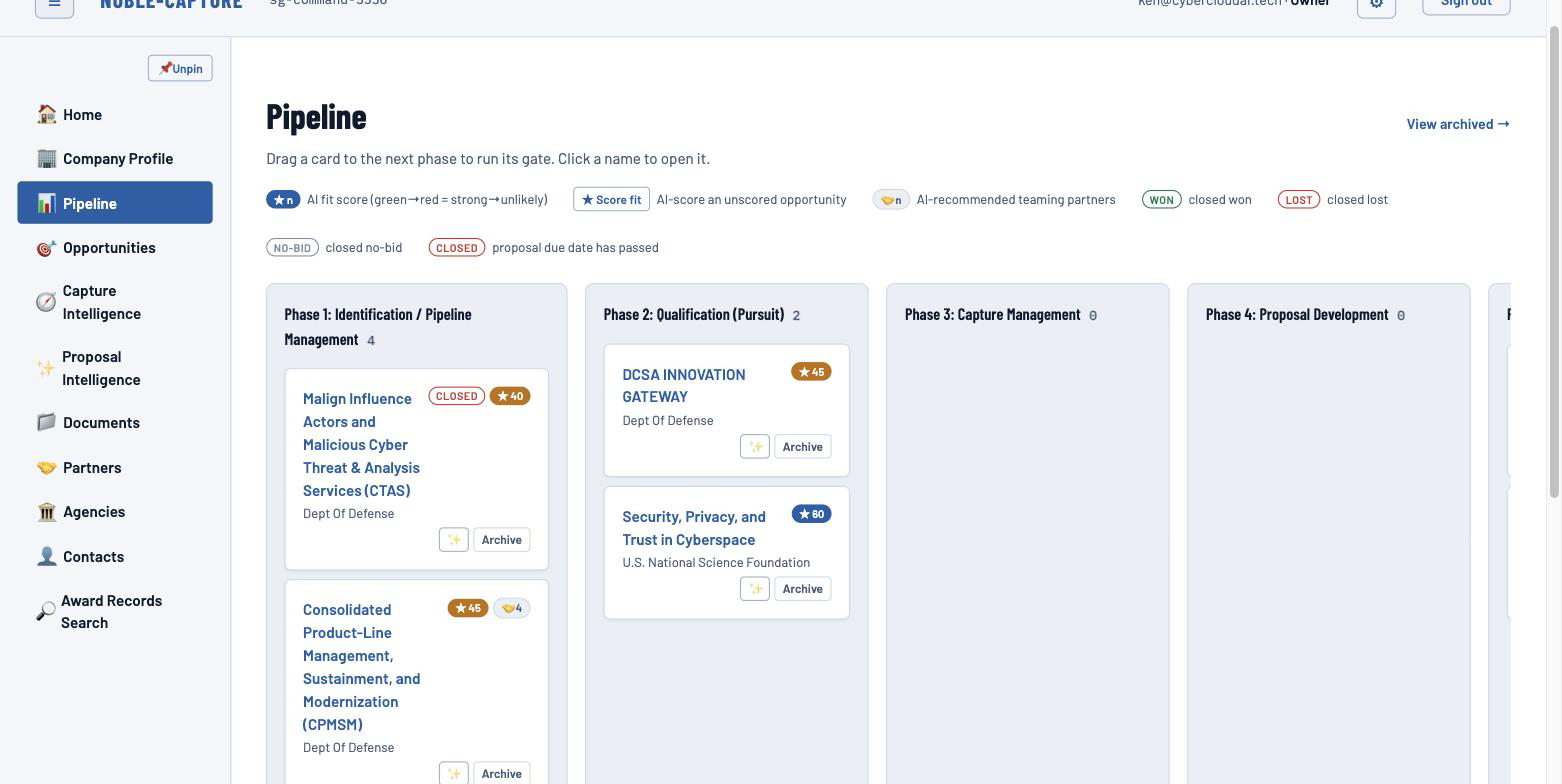Open Documents in the sidebar

coord(115,422)
